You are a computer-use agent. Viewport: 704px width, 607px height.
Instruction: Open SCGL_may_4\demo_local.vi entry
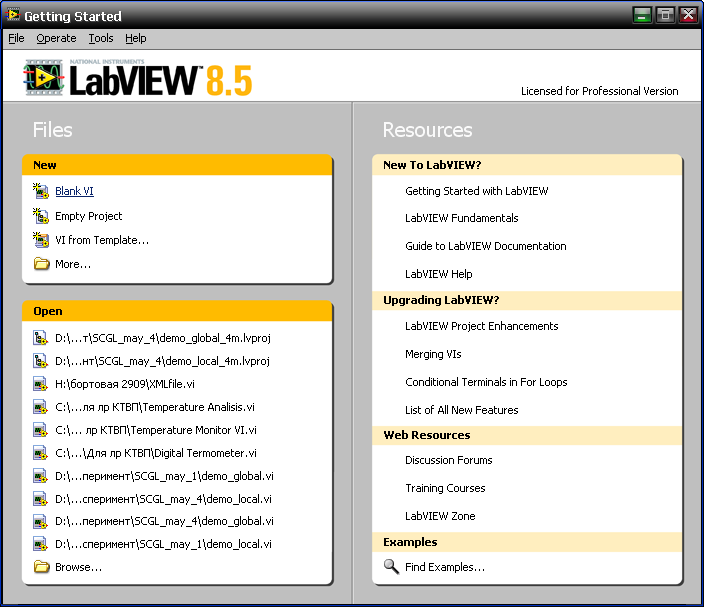(x=163, y=499)
